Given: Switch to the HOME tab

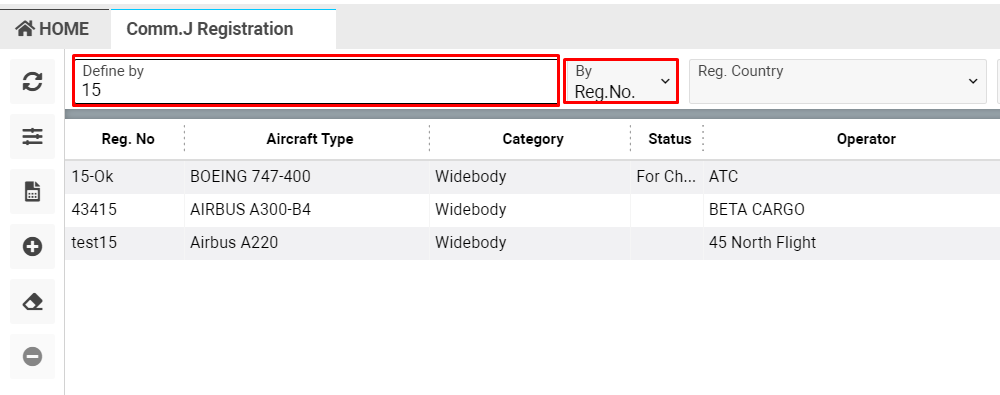Looking at the screenshot, I should click(x=53, y=29).
